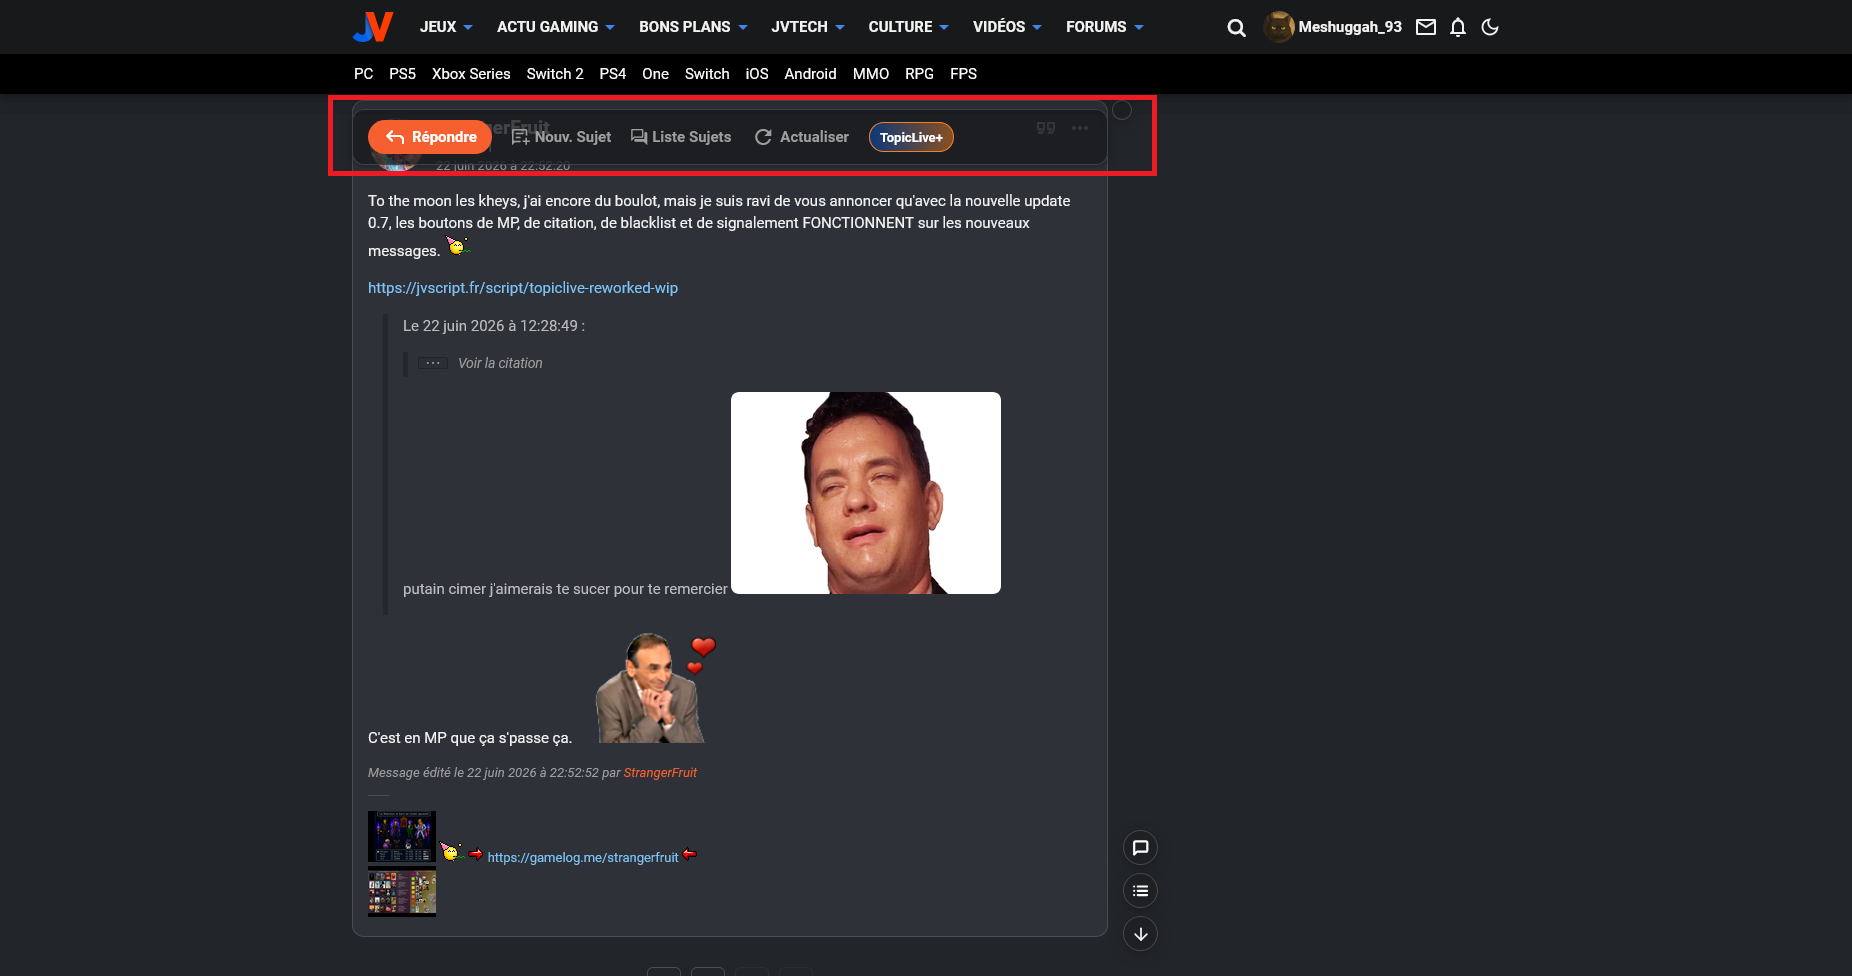Expand the FORUMS menu
This screenshot has height=976, width=1852.
click(1104, 27)
